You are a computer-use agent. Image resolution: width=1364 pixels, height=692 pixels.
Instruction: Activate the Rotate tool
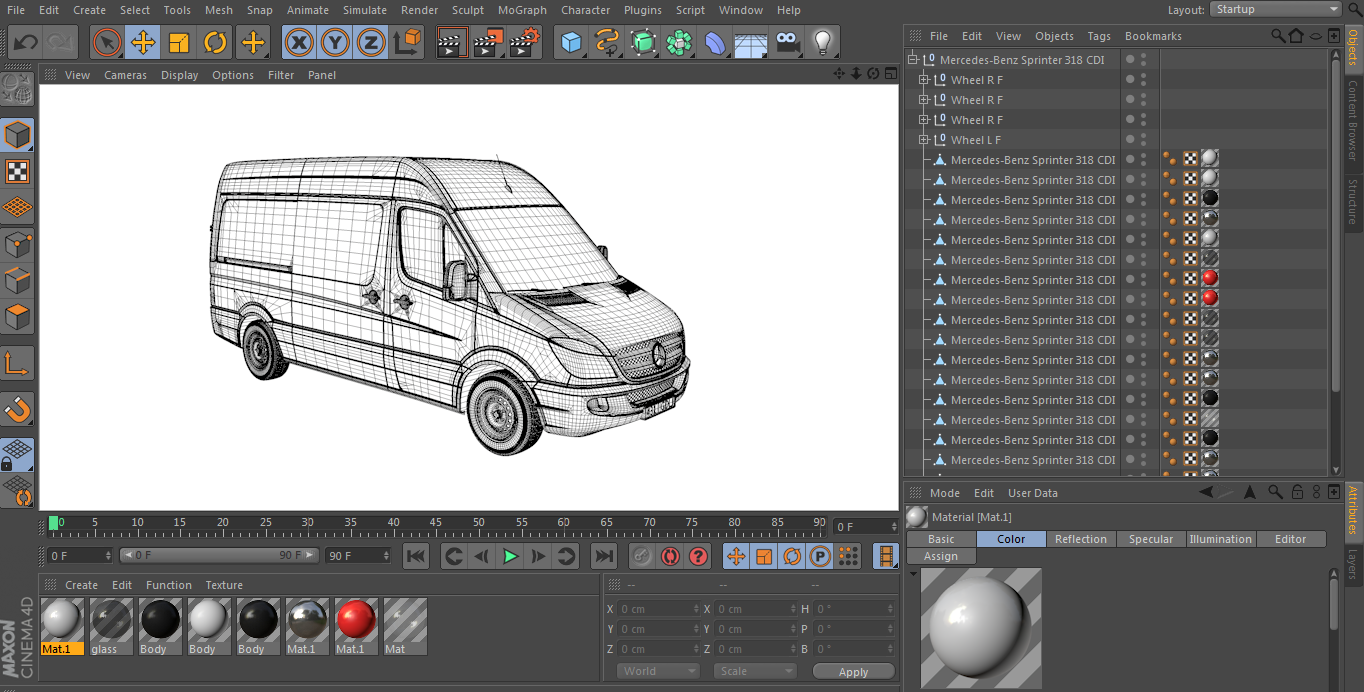215,43
